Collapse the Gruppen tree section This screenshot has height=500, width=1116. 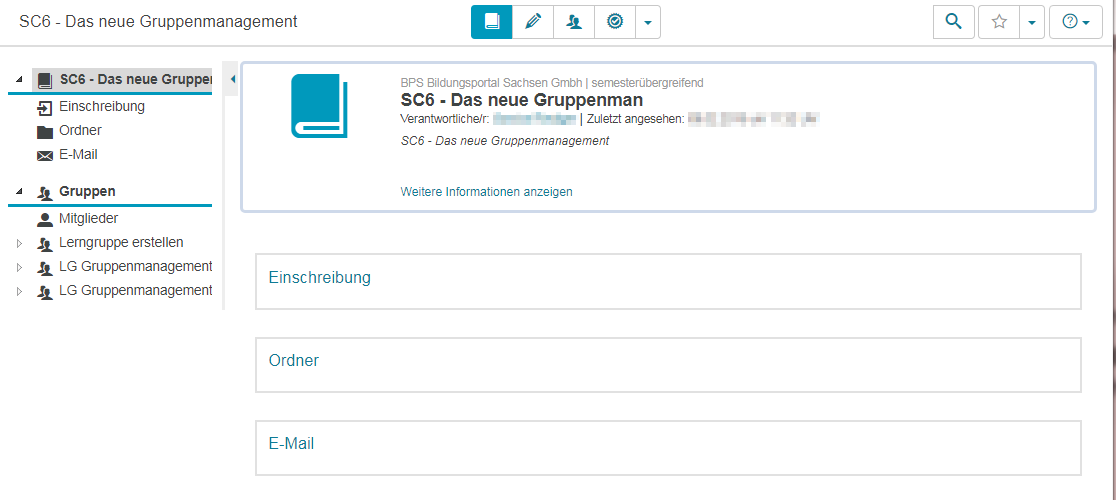point(19,191)
